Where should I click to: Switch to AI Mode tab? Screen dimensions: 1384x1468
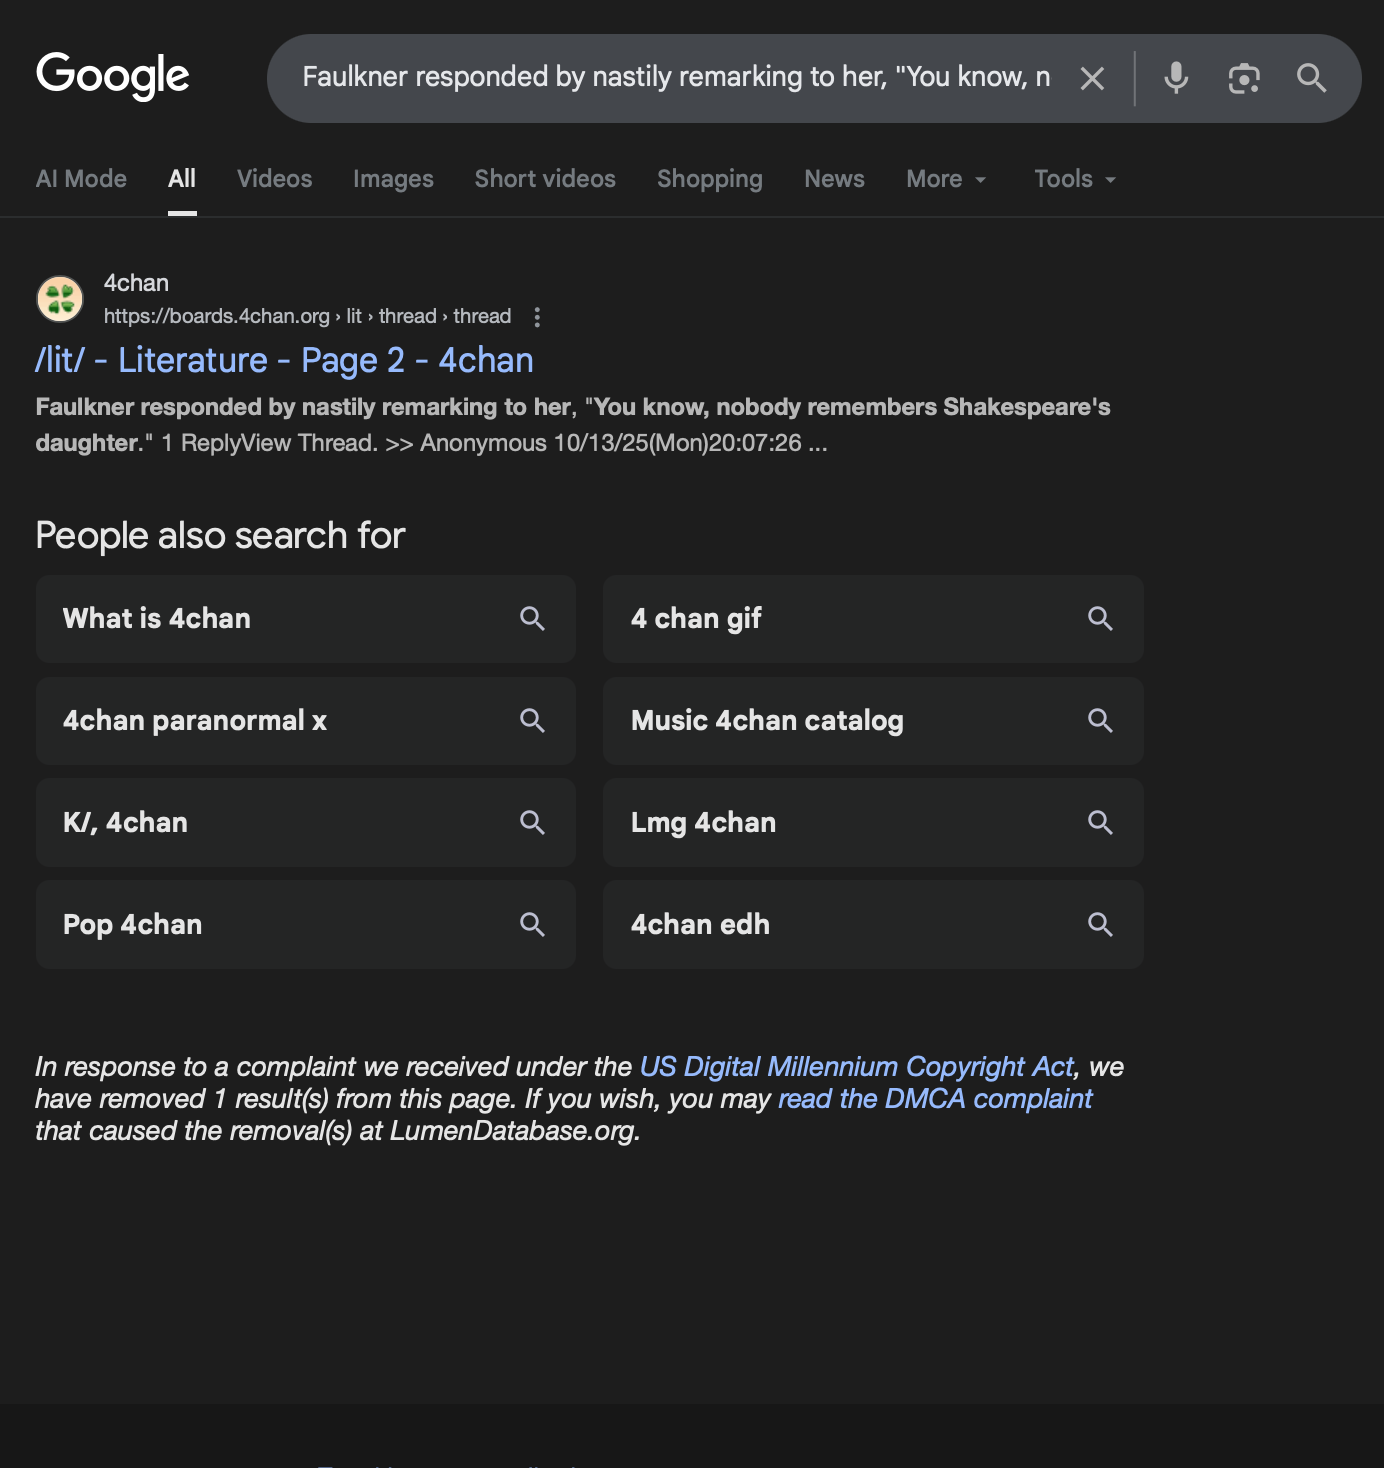pyautogui.click(x=81, y=179)
